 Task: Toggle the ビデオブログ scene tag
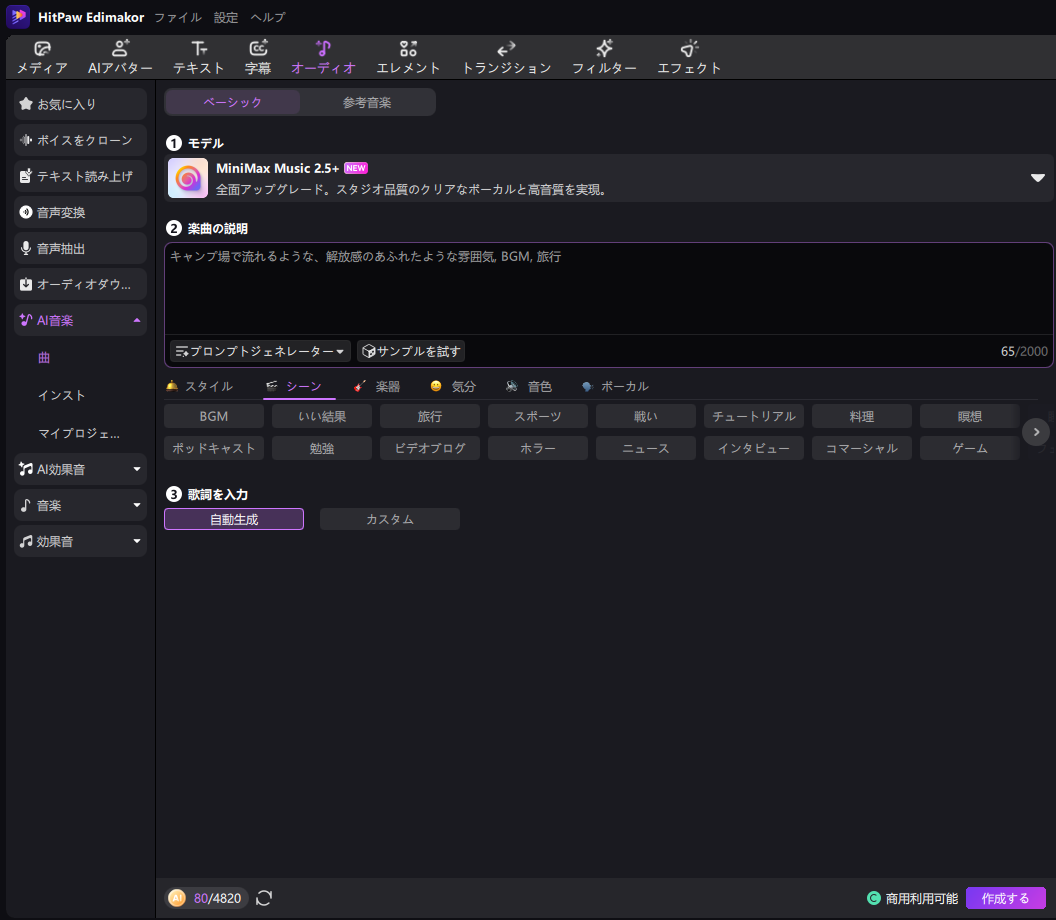(430, 448)
